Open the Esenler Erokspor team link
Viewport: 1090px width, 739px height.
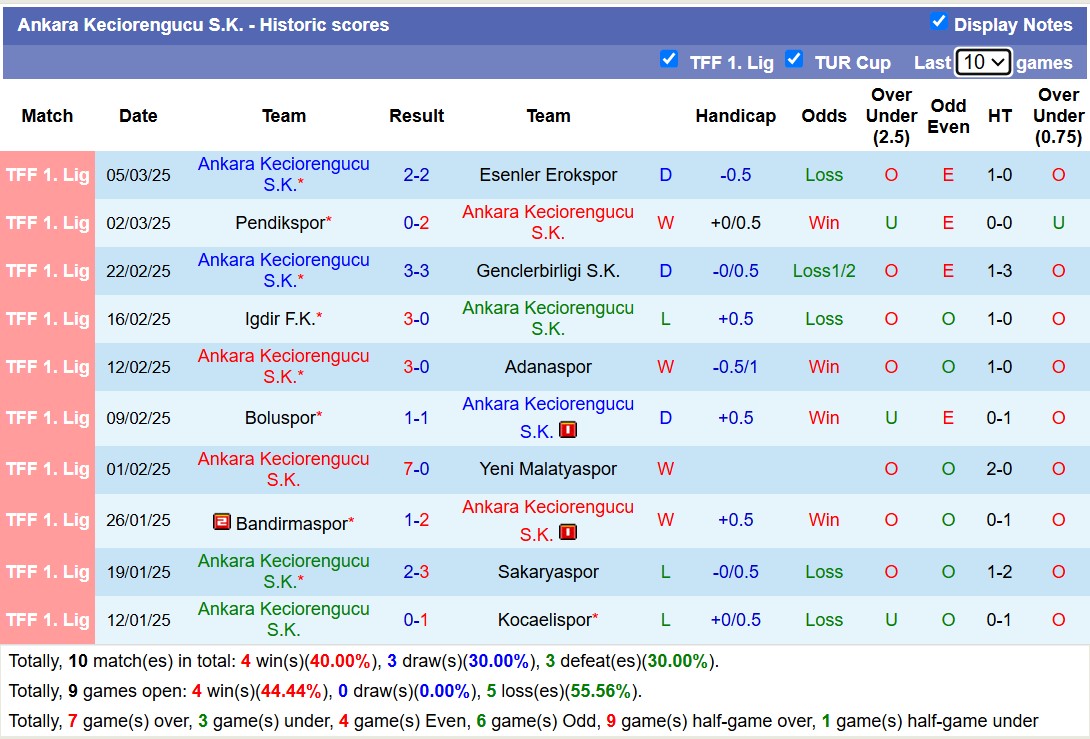pyautogui.click(x=548, y=175)
